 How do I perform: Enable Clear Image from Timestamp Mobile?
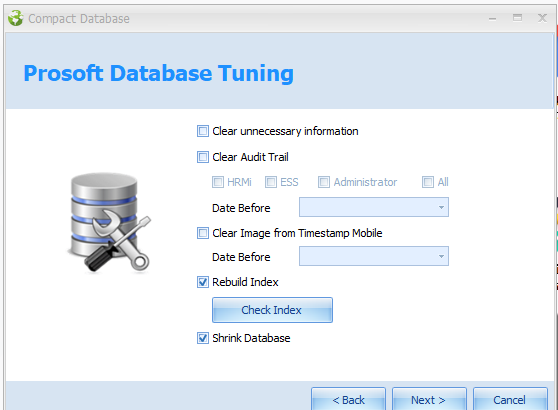tap(203, 233)
